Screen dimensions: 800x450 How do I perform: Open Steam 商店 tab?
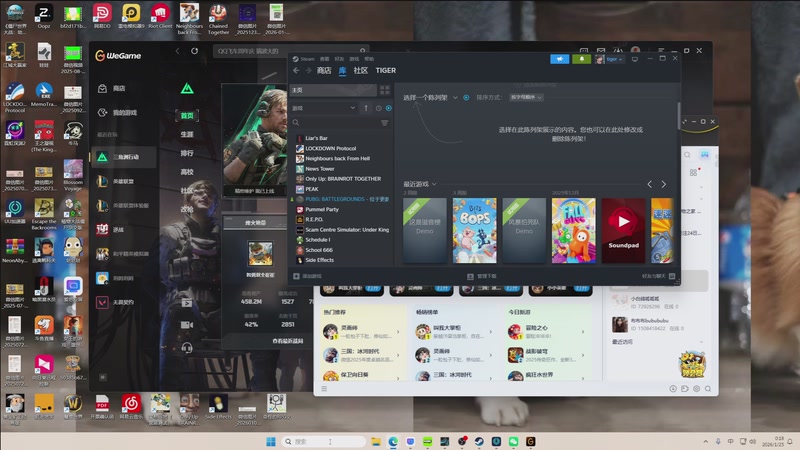coord(324,70)
